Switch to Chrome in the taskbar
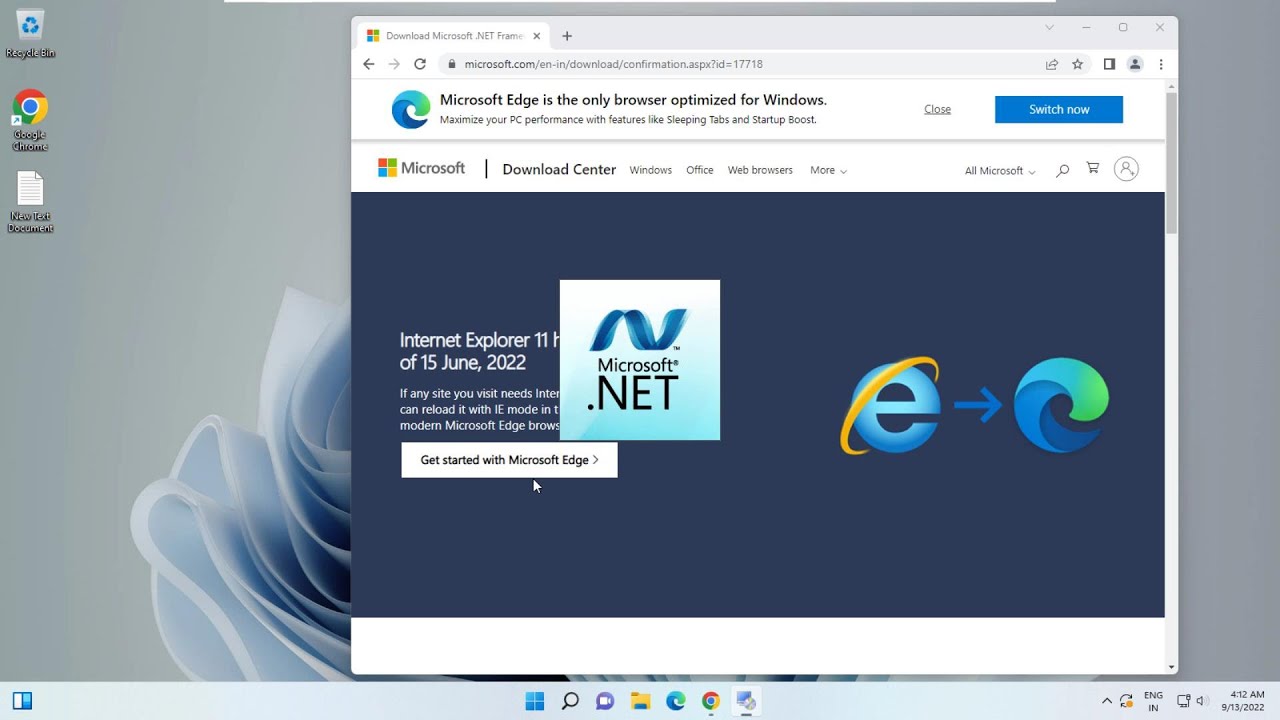The height and width of the screenshot is (720, 1280). click(711, 701)
